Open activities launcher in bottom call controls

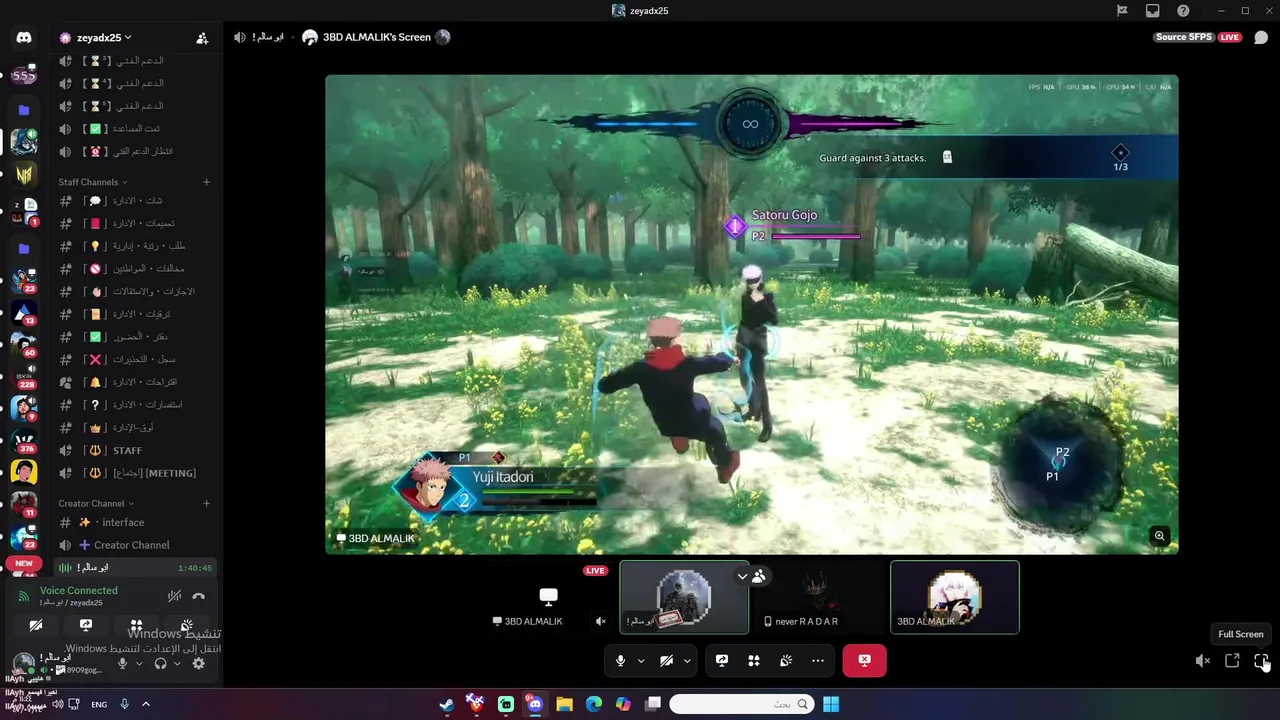click(x=754, y=660)
